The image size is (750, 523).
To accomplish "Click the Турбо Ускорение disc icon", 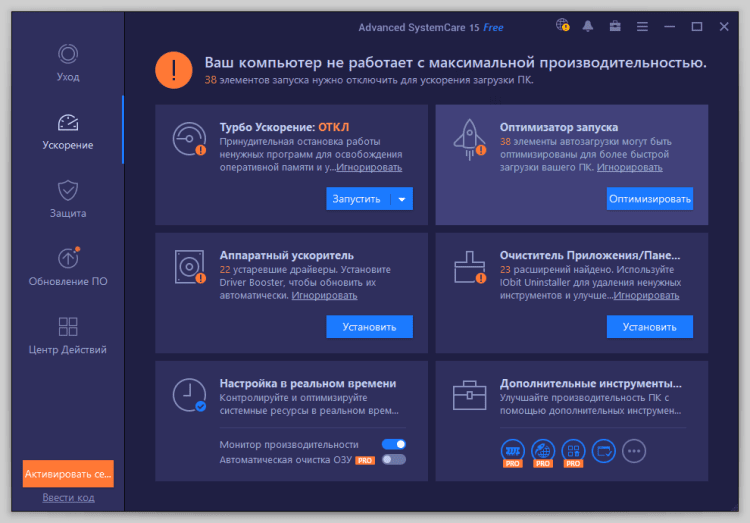I will coord(189,139).
